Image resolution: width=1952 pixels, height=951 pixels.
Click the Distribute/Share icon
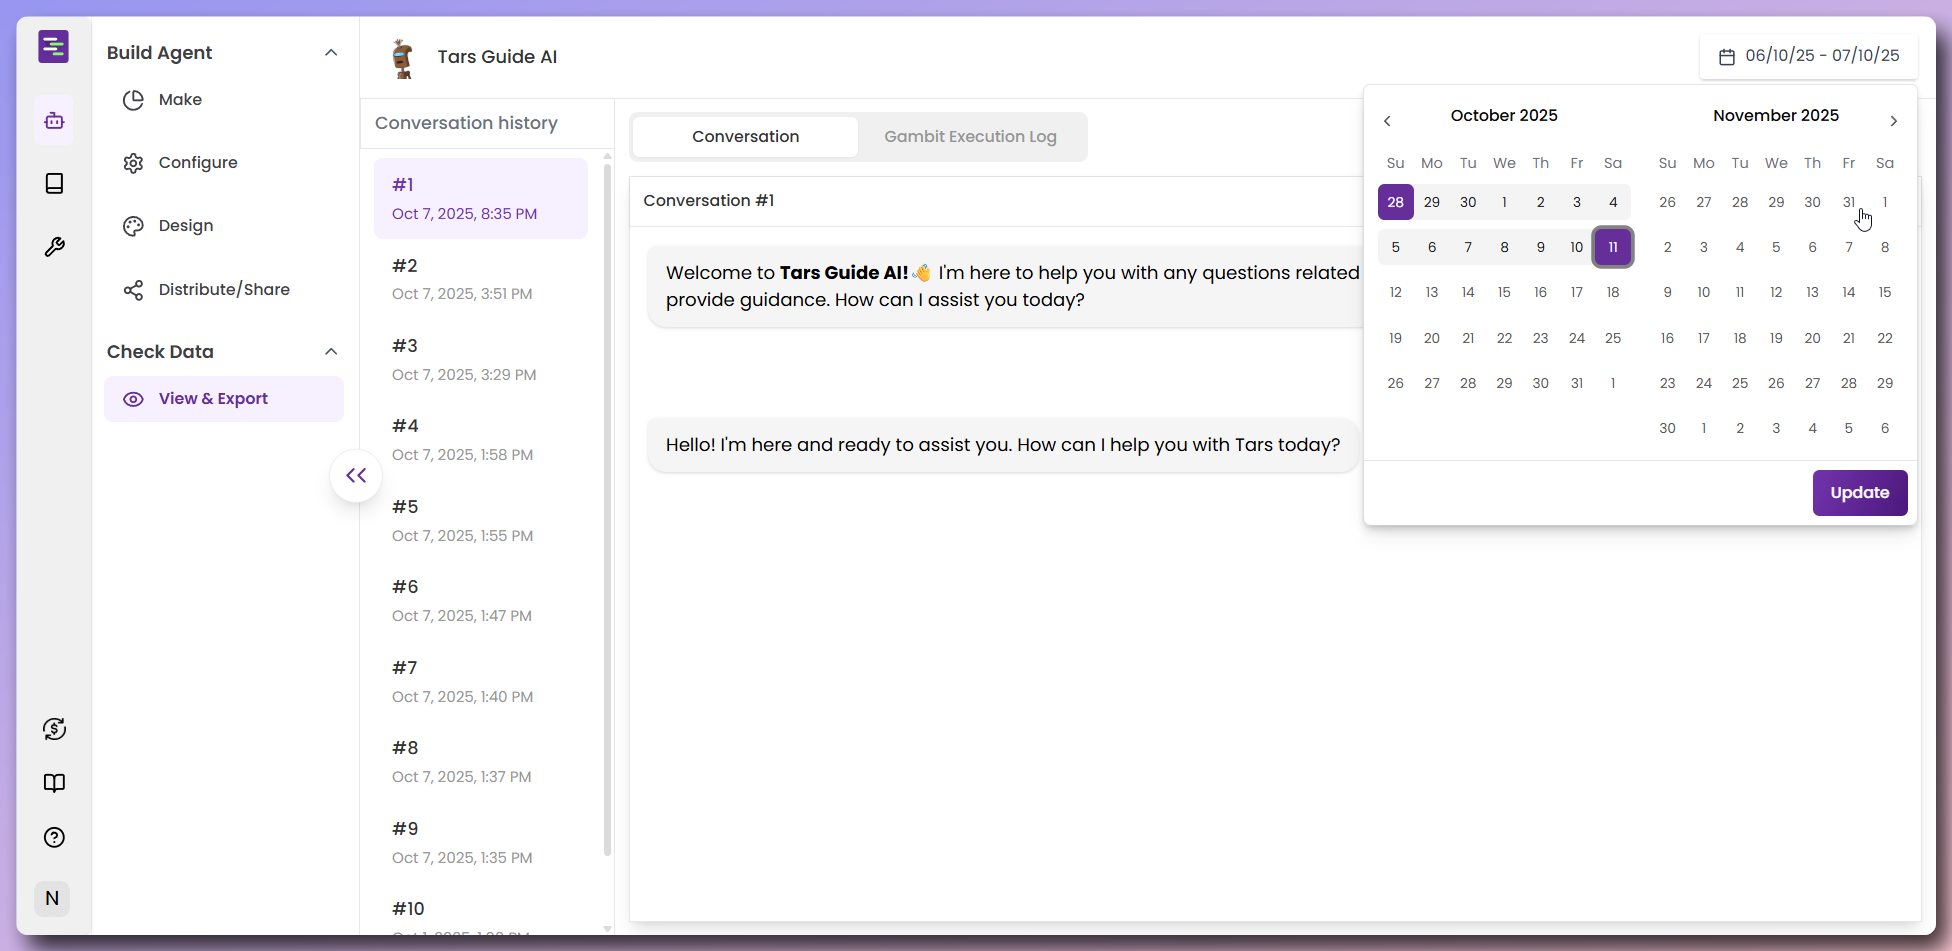pos(133,290)
